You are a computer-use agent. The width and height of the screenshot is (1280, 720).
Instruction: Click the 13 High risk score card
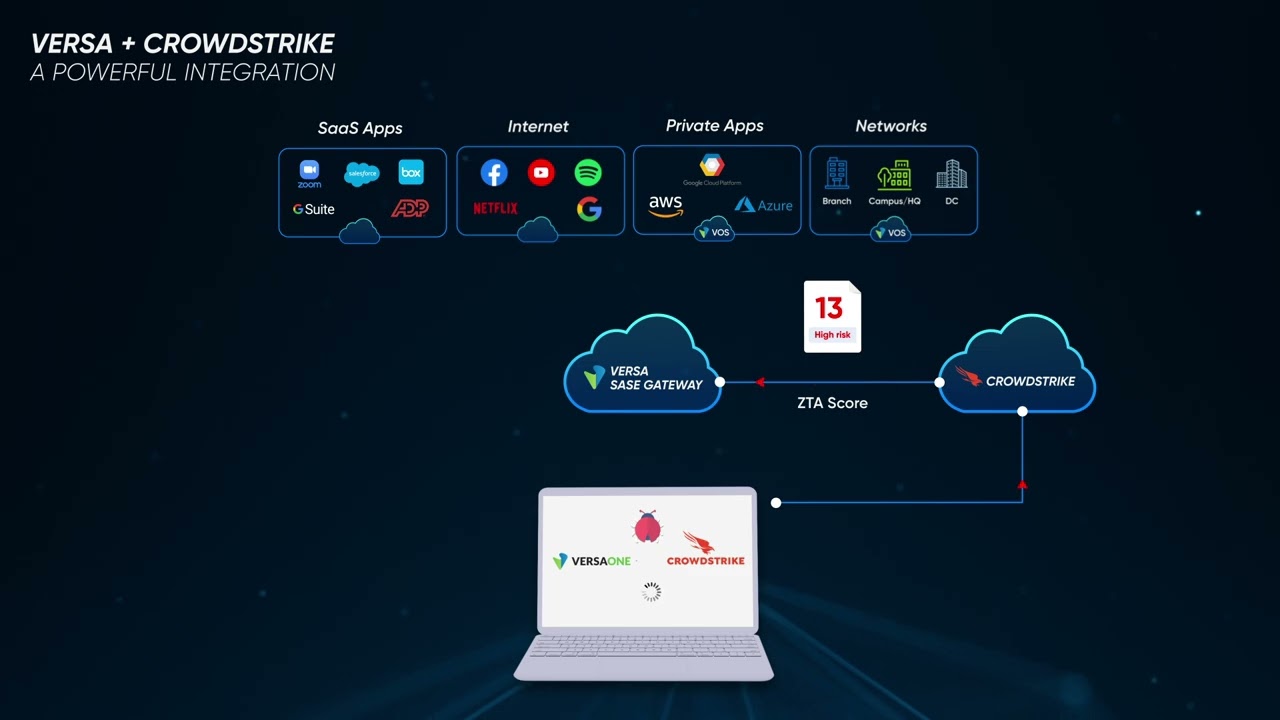coord(832,316)
